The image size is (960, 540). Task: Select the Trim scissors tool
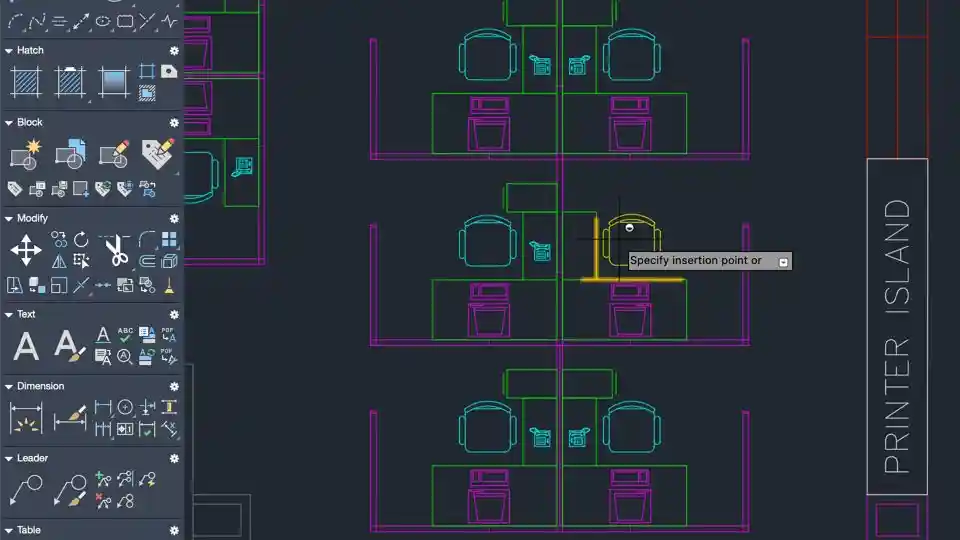pyautogui.click(x=115, y=250)
